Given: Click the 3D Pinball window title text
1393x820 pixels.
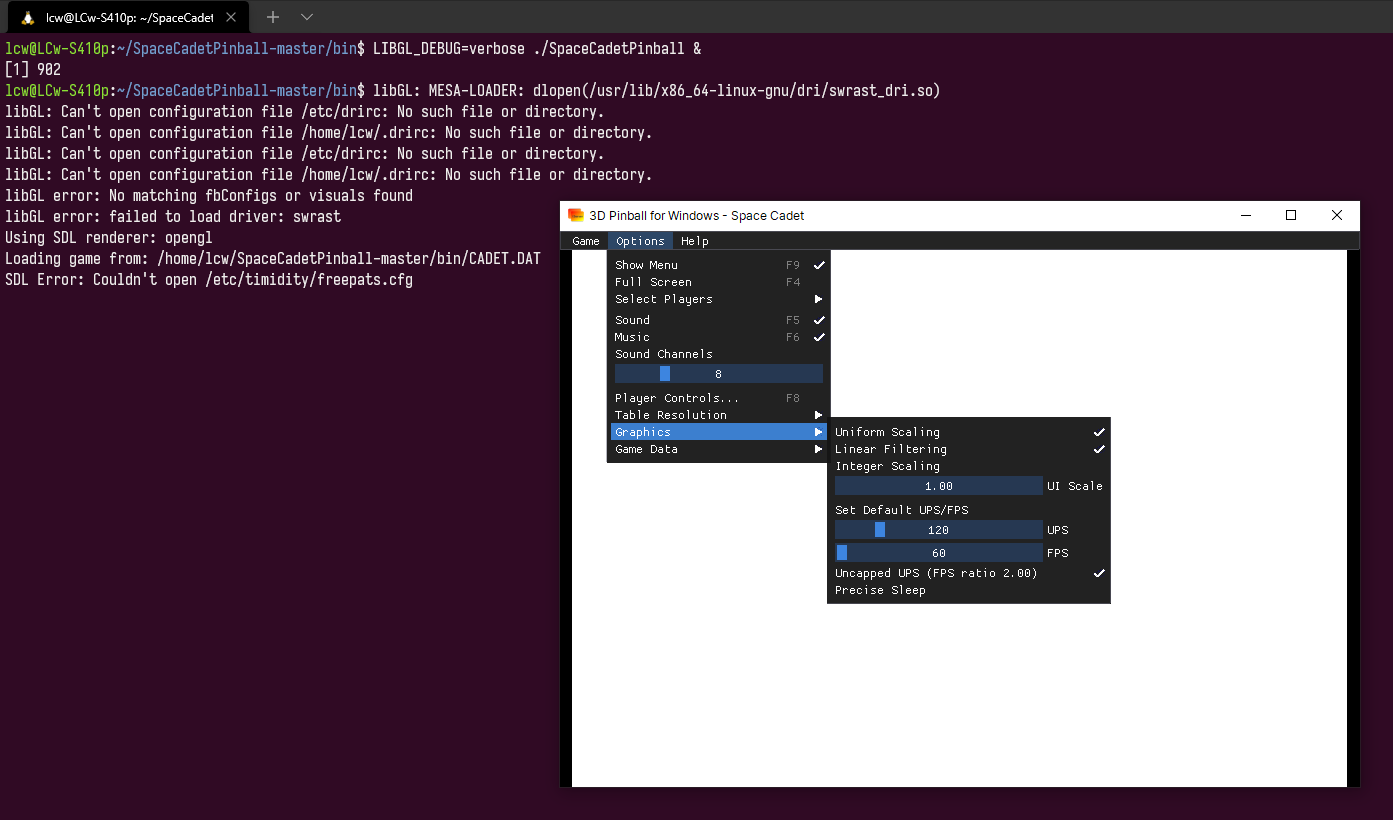Looking at the screenshot, I should (697, 215).
